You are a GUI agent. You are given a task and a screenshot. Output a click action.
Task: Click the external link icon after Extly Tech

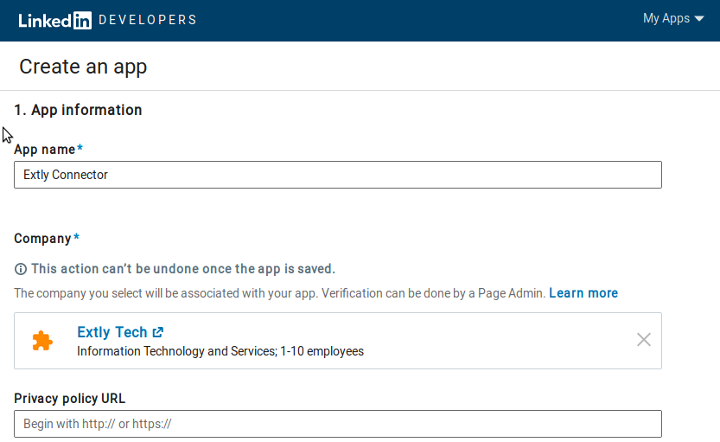158,332
